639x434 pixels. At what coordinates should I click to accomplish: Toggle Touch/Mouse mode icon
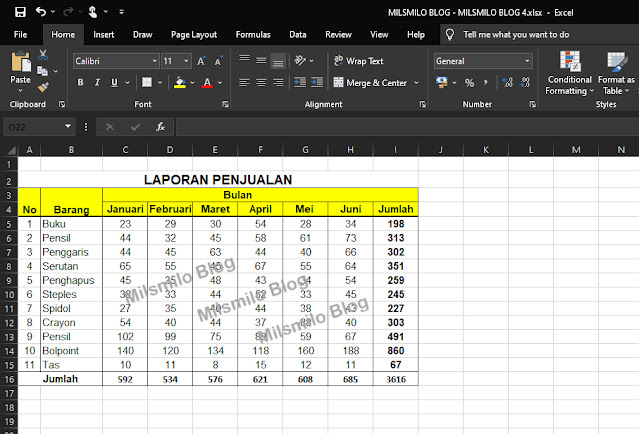tap(93, 12)
